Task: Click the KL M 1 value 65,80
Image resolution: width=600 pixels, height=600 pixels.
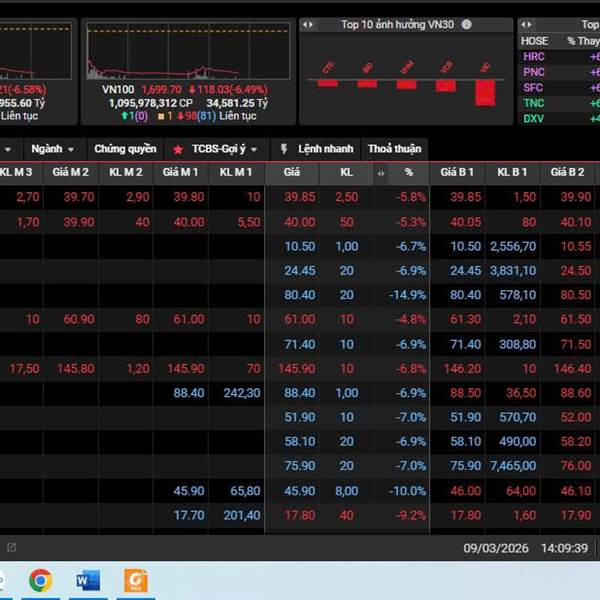Action: pos(245,491)
